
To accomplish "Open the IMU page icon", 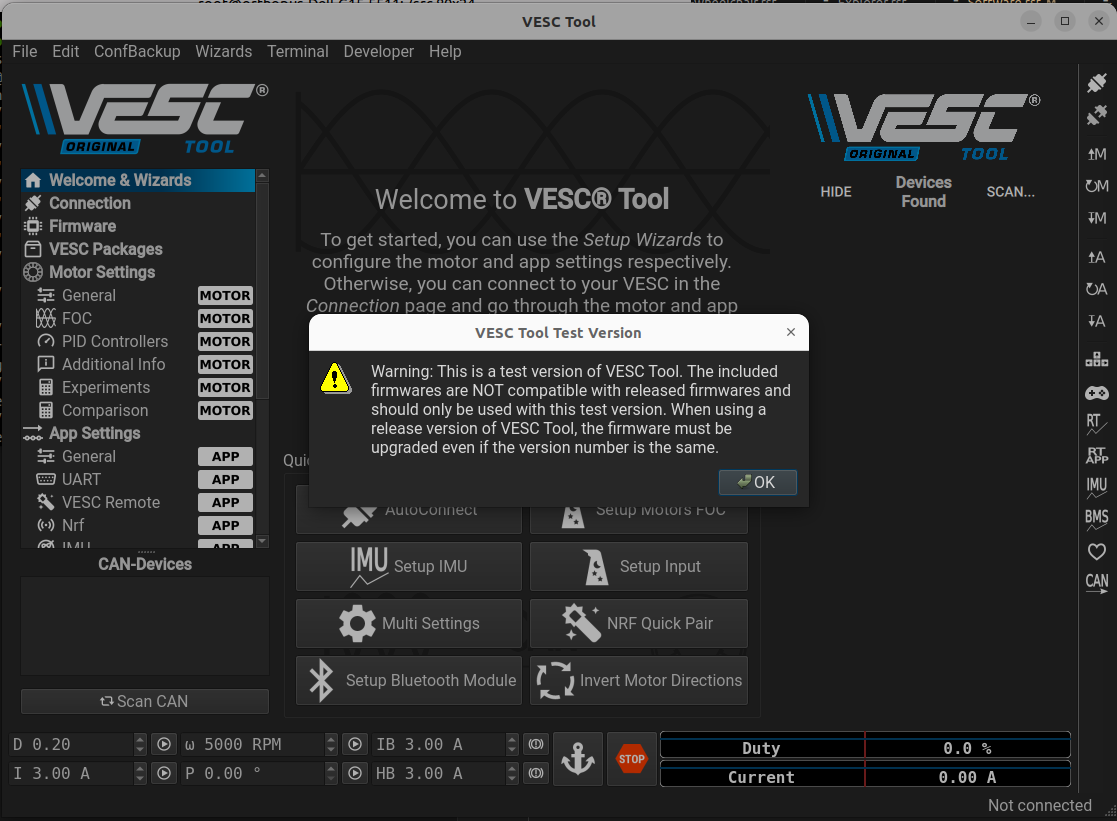I will click(1096, 489).
